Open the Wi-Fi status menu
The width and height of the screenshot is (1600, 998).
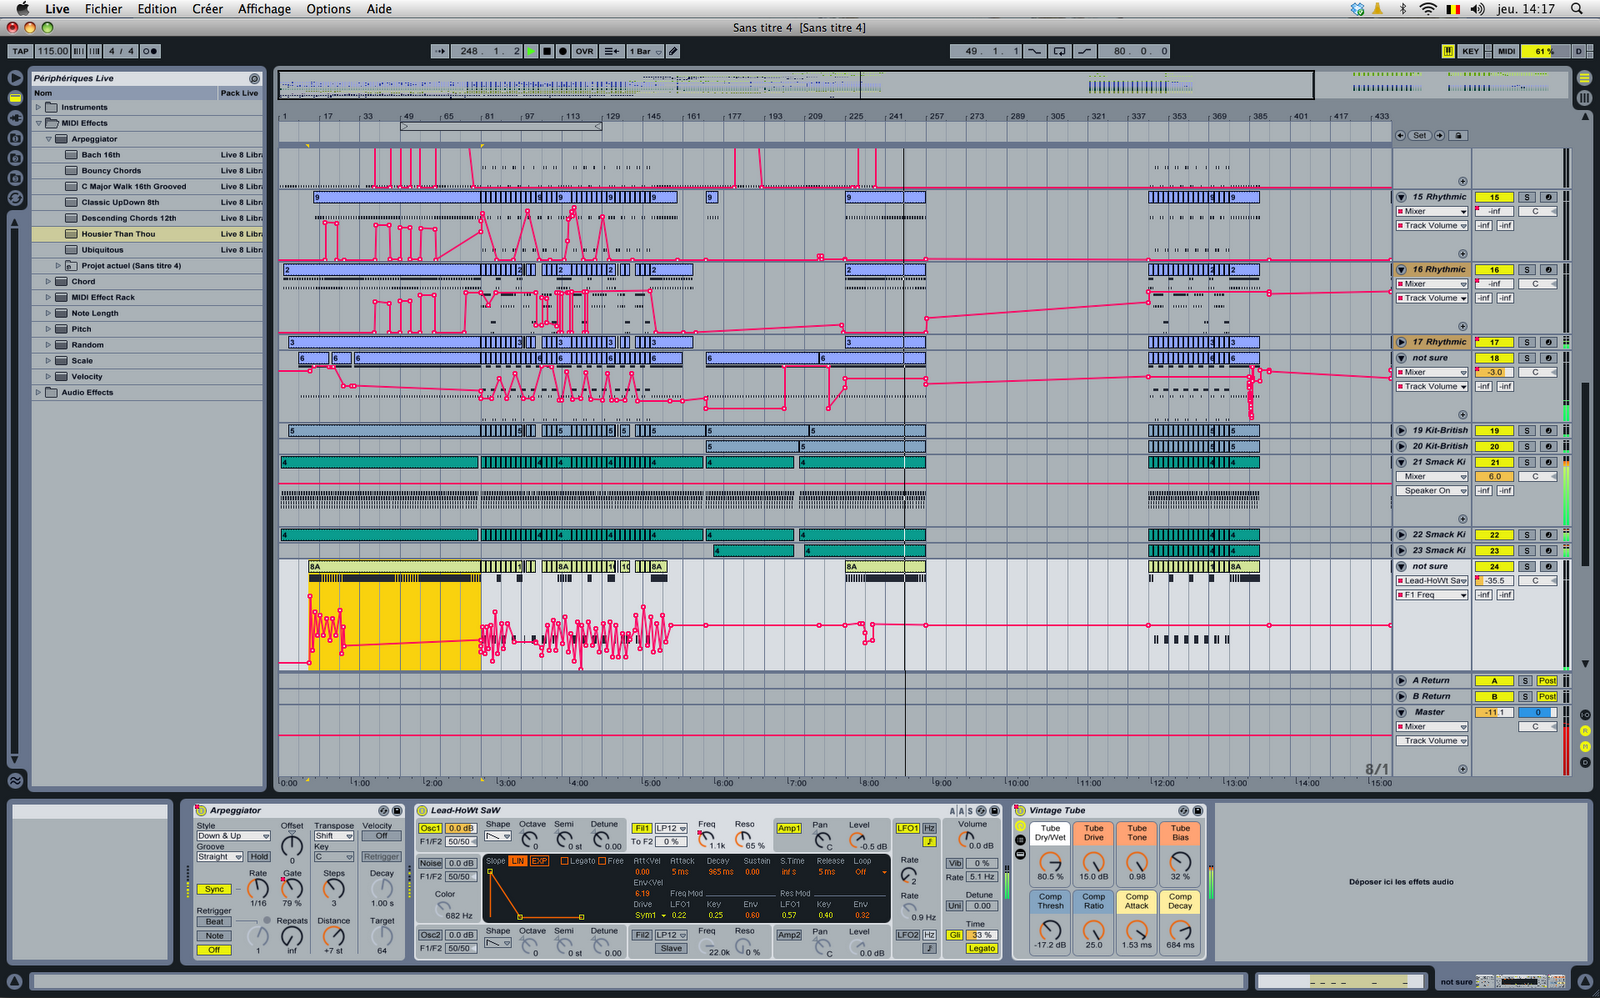1428,9
